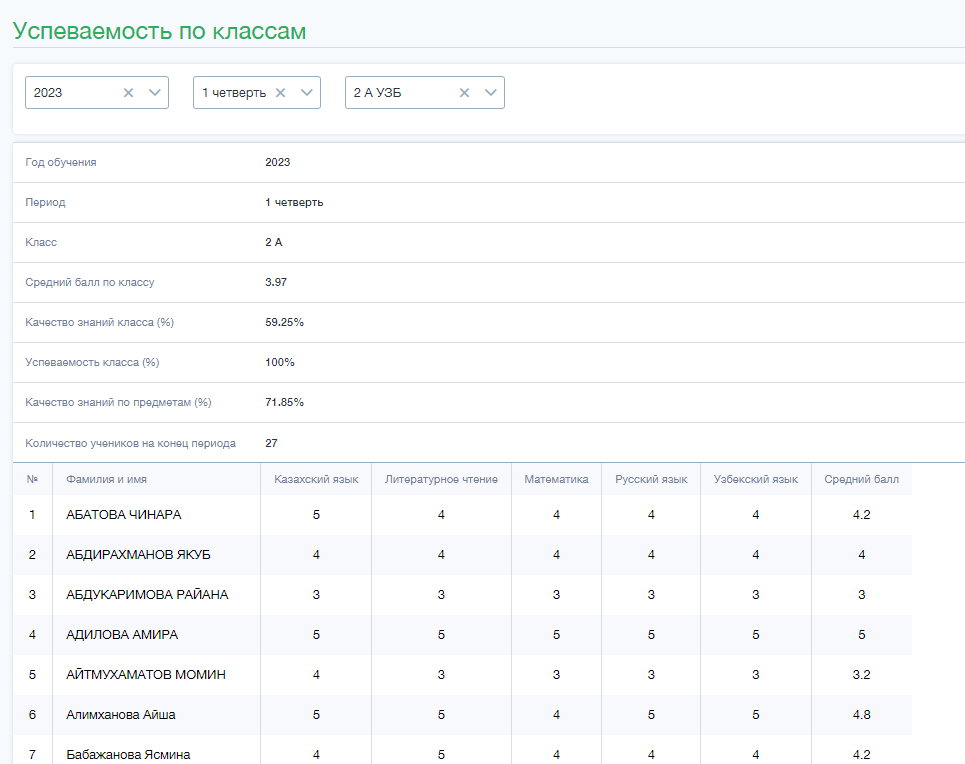Clear the 2023 year selection

pos(128,93)
